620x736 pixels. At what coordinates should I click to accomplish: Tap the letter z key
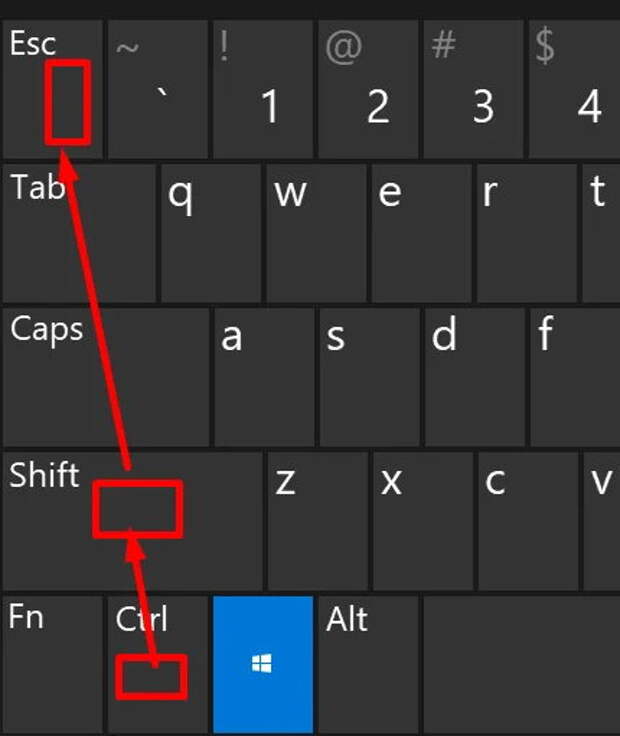click(x=318, y=521)
